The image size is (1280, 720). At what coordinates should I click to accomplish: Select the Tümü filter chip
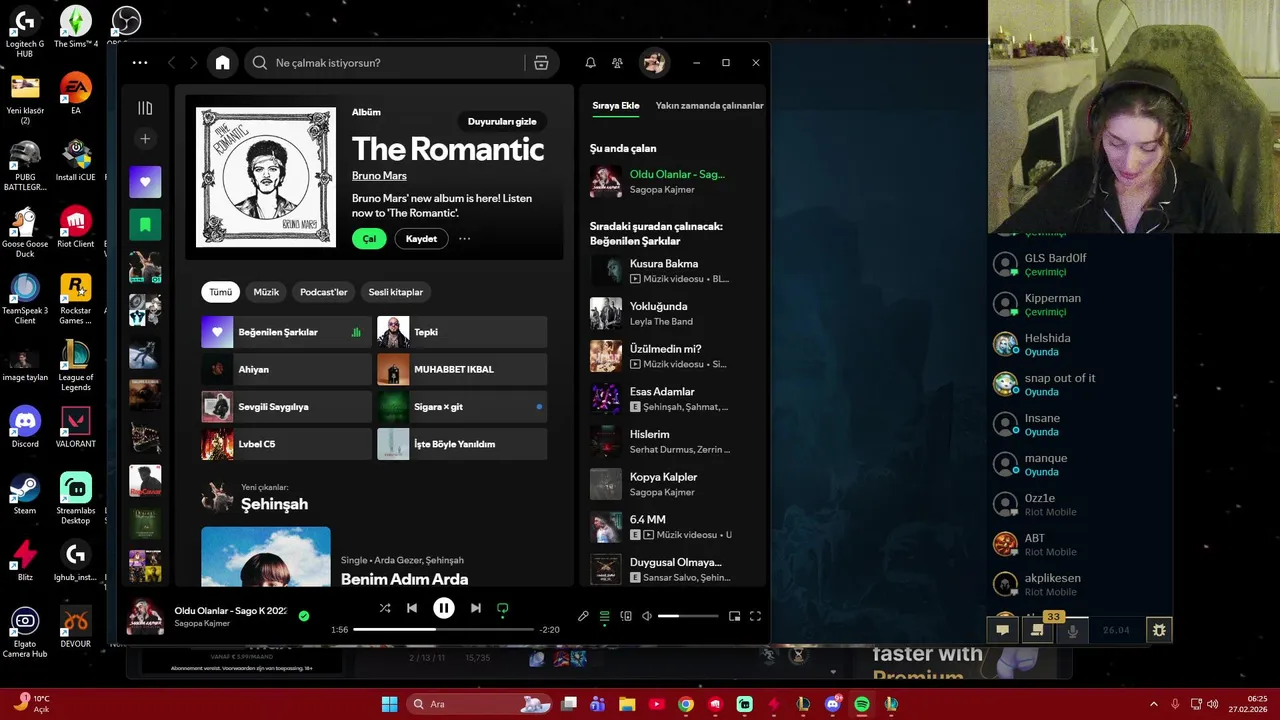pyautogui.click(x=221, y=292)
